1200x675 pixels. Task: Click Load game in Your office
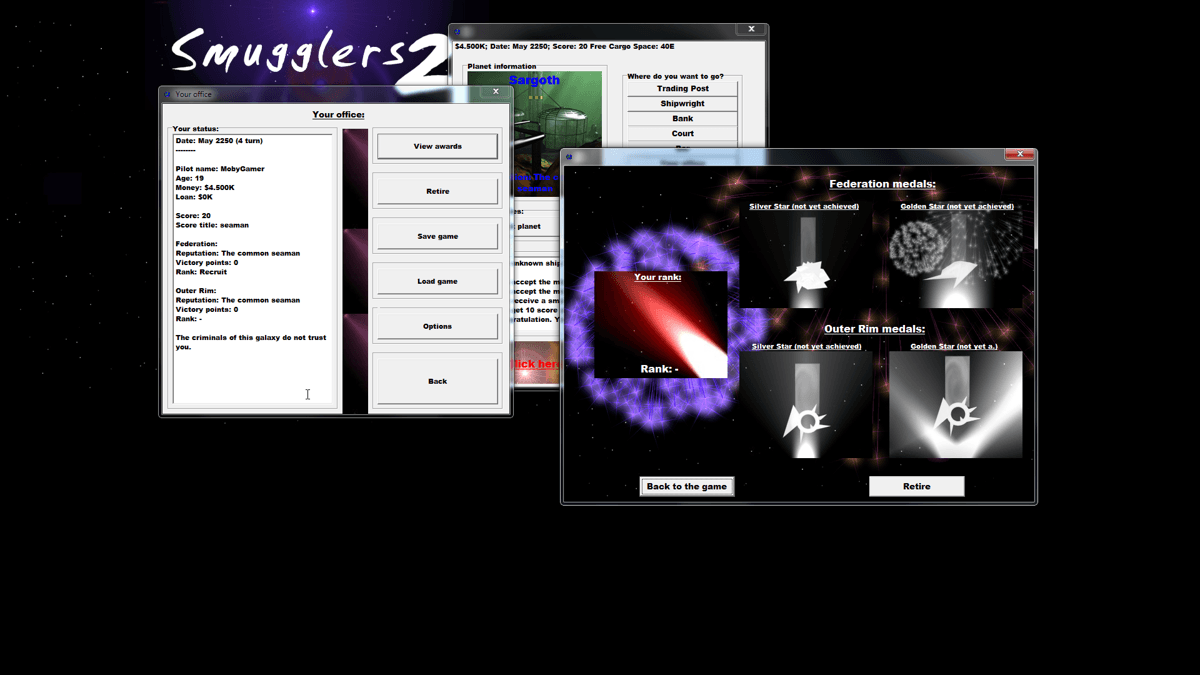437,281
